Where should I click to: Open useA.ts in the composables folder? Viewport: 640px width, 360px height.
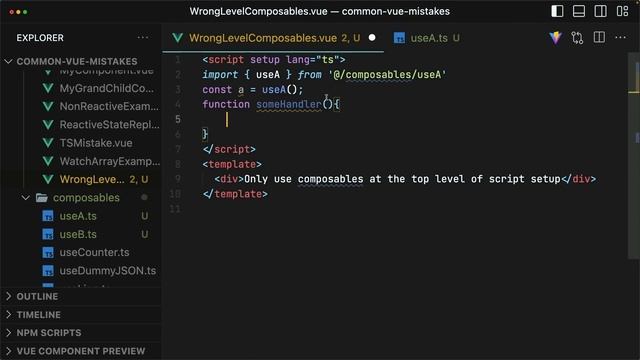[78, 216]
